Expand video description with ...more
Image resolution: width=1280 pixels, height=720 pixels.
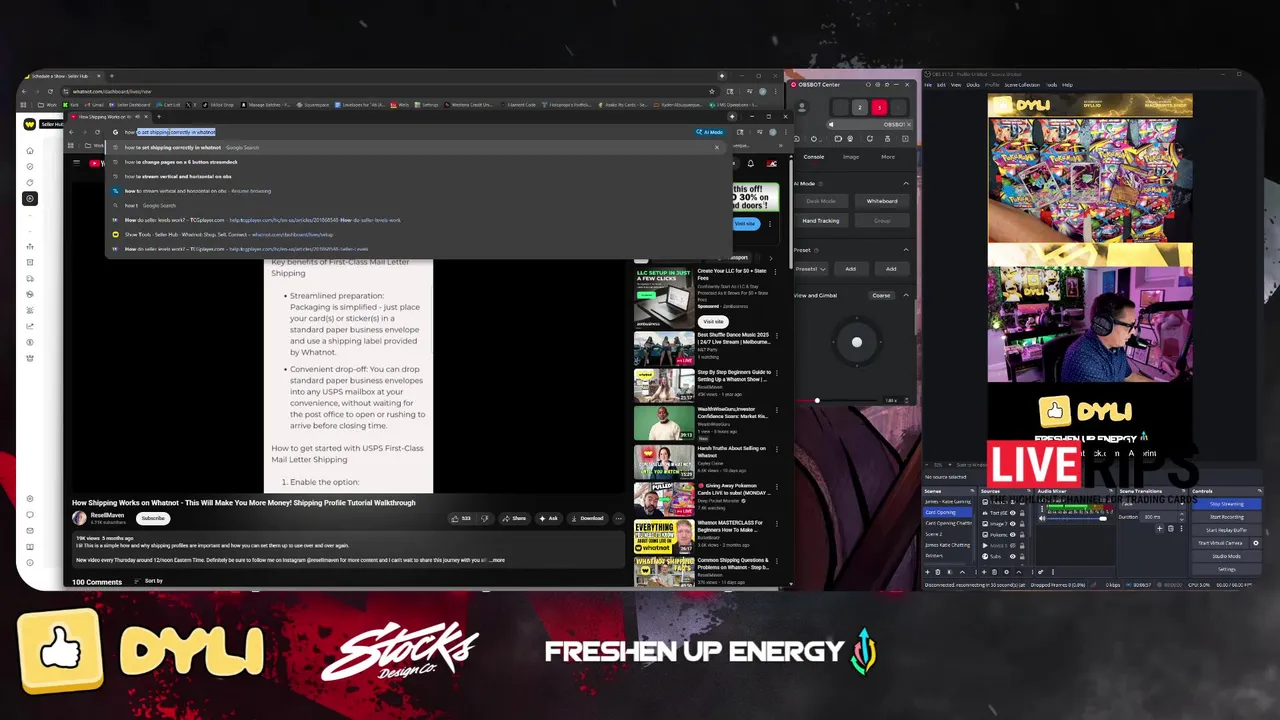(x=497, y=560)
